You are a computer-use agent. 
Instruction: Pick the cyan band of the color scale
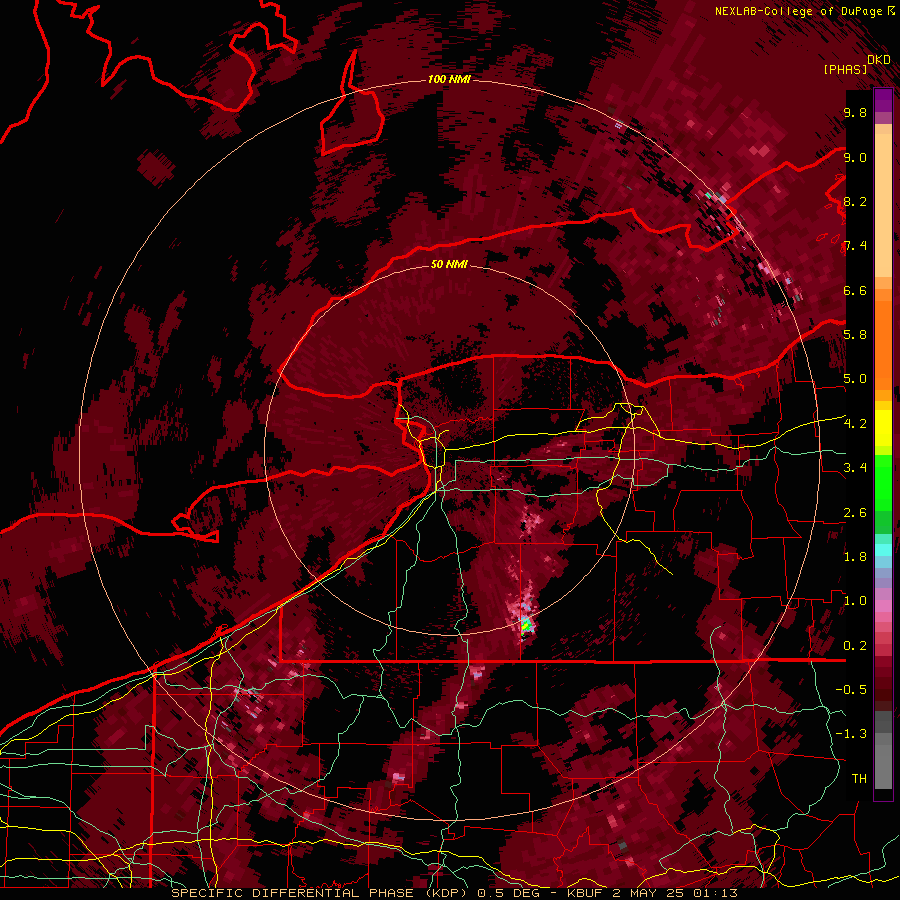pos(883,550)
